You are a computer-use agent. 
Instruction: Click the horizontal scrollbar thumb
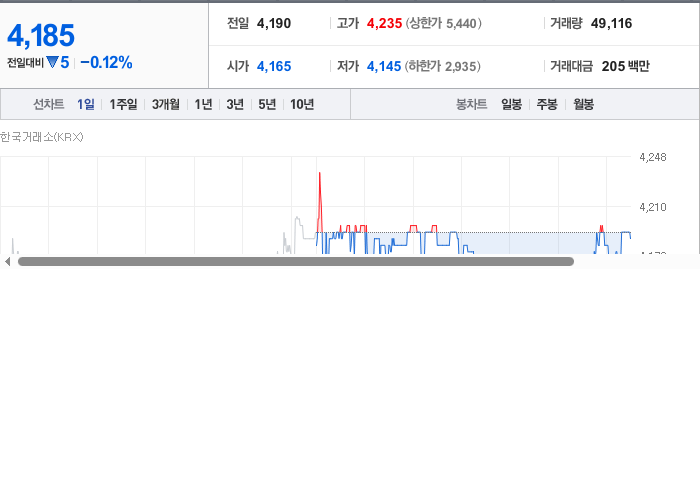[296, 262]
